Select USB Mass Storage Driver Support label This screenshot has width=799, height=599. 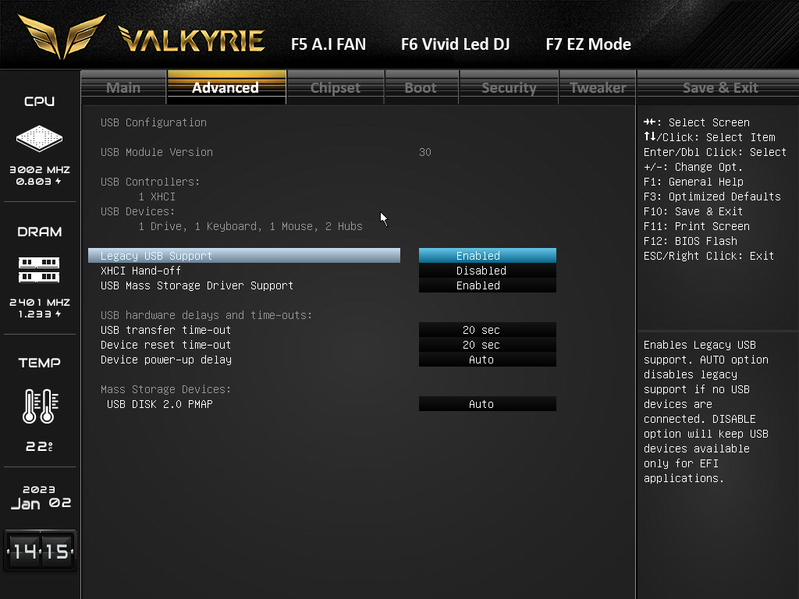point(197,285)
